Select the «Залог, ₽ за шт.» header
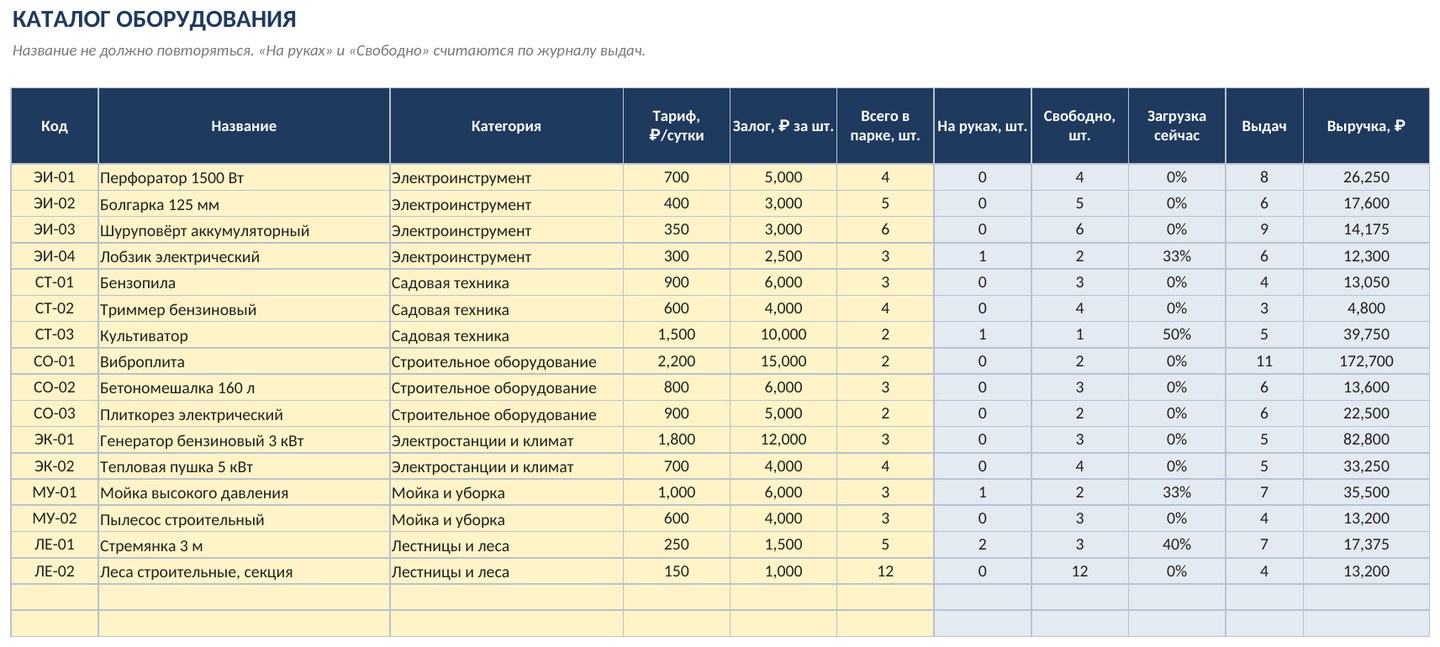Viewport: 1440px width, 647px height. coord(784,126)
